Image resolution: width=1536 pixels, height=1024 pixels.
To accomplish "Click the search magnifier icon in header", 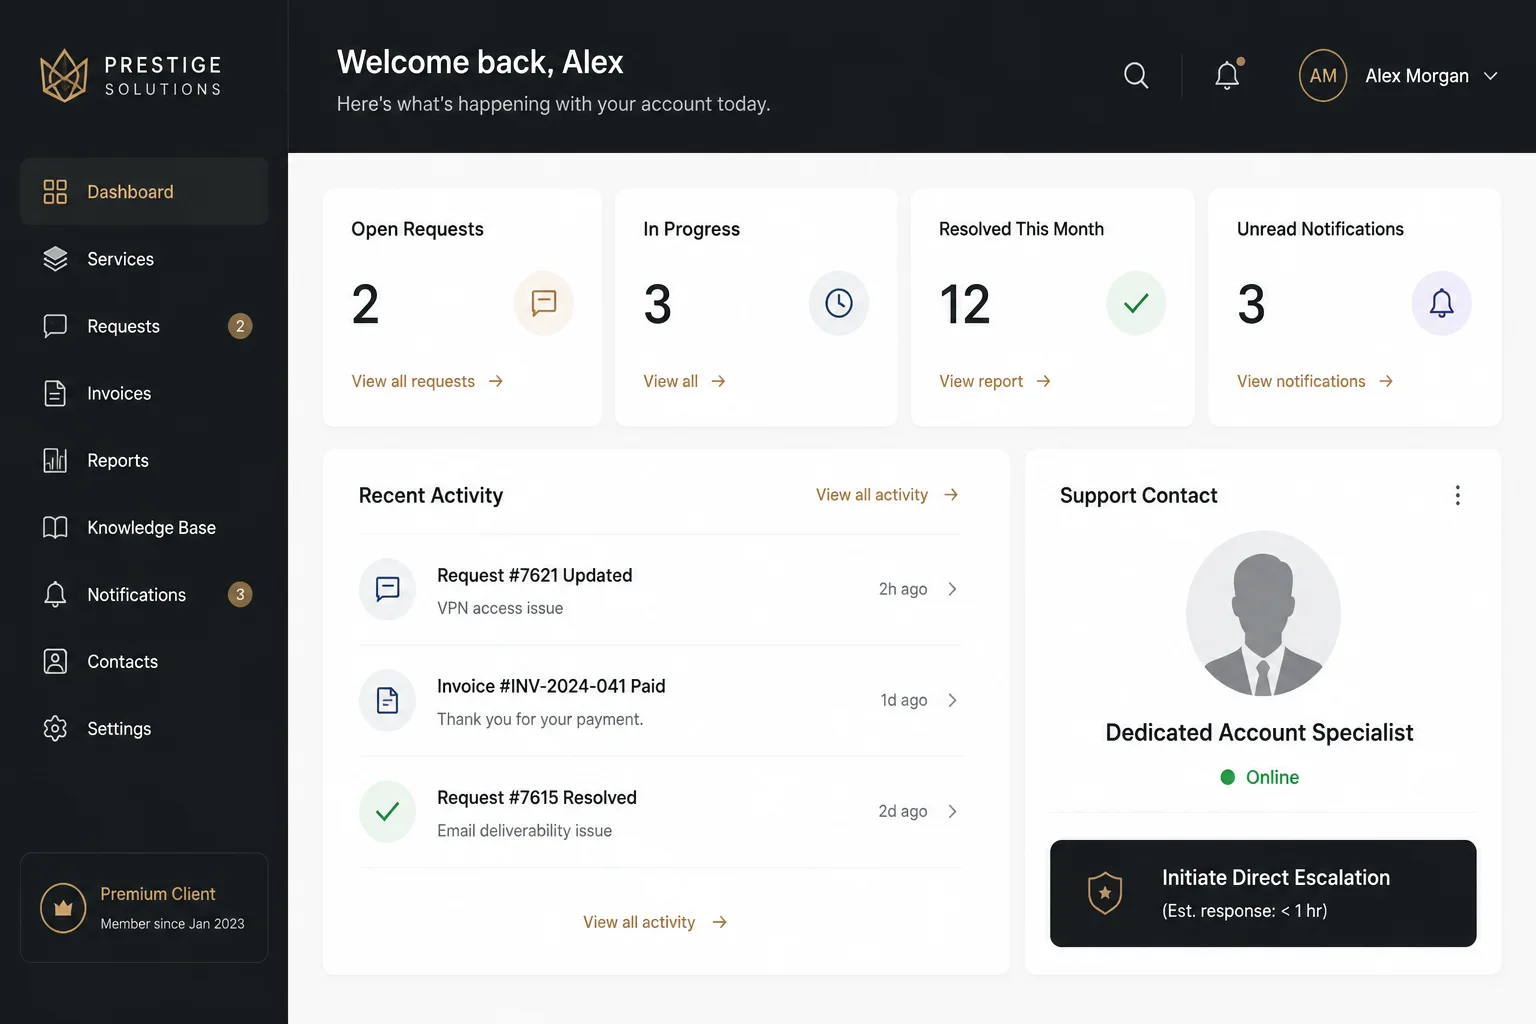I will [x=1136, y=76].
